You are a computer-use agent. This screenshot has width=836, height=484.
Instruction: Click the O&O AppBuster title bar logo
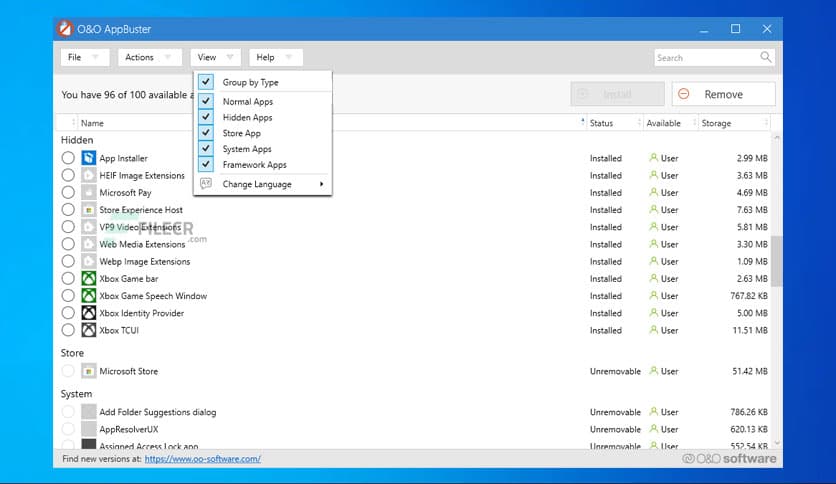(x=65, y=29)
